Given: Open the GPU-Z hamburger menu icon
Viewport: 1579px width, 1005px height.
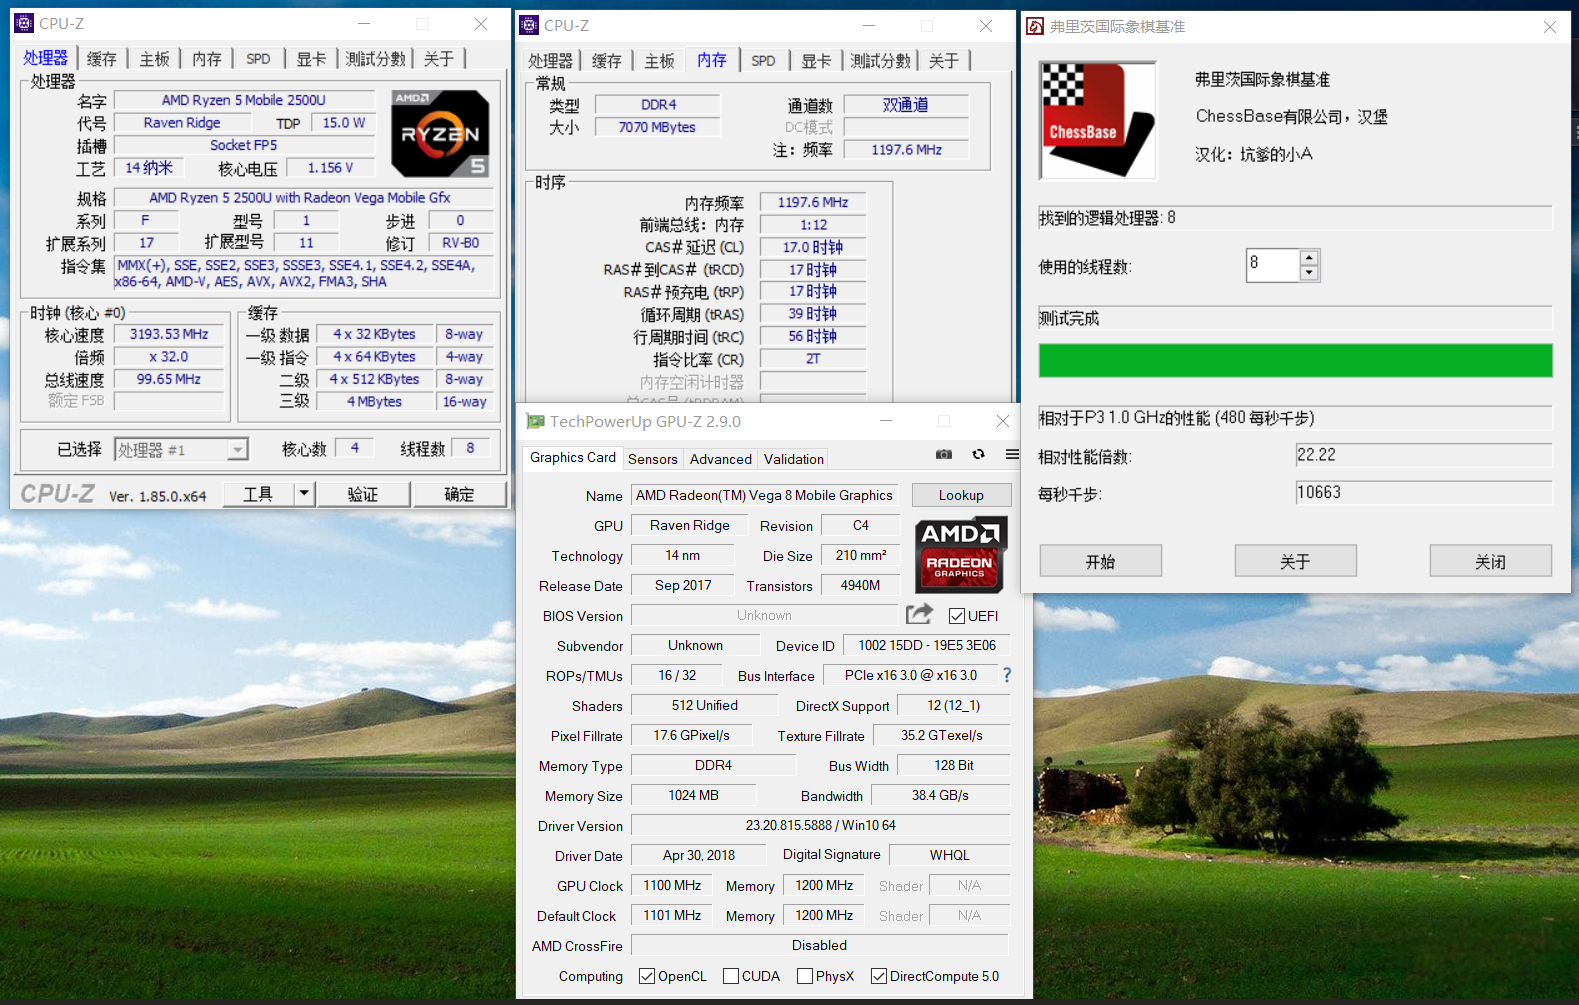Looking at the screenshot, I should click(x=1012, y=454).
